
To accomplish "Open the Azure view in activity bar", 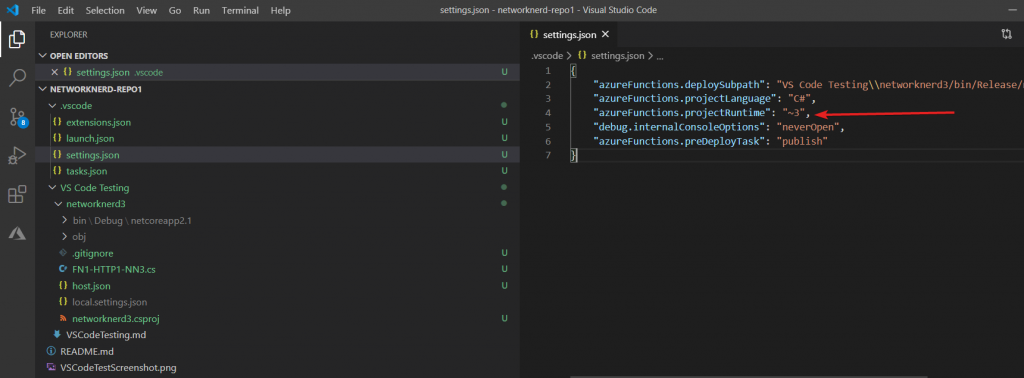I will [17, 233].
